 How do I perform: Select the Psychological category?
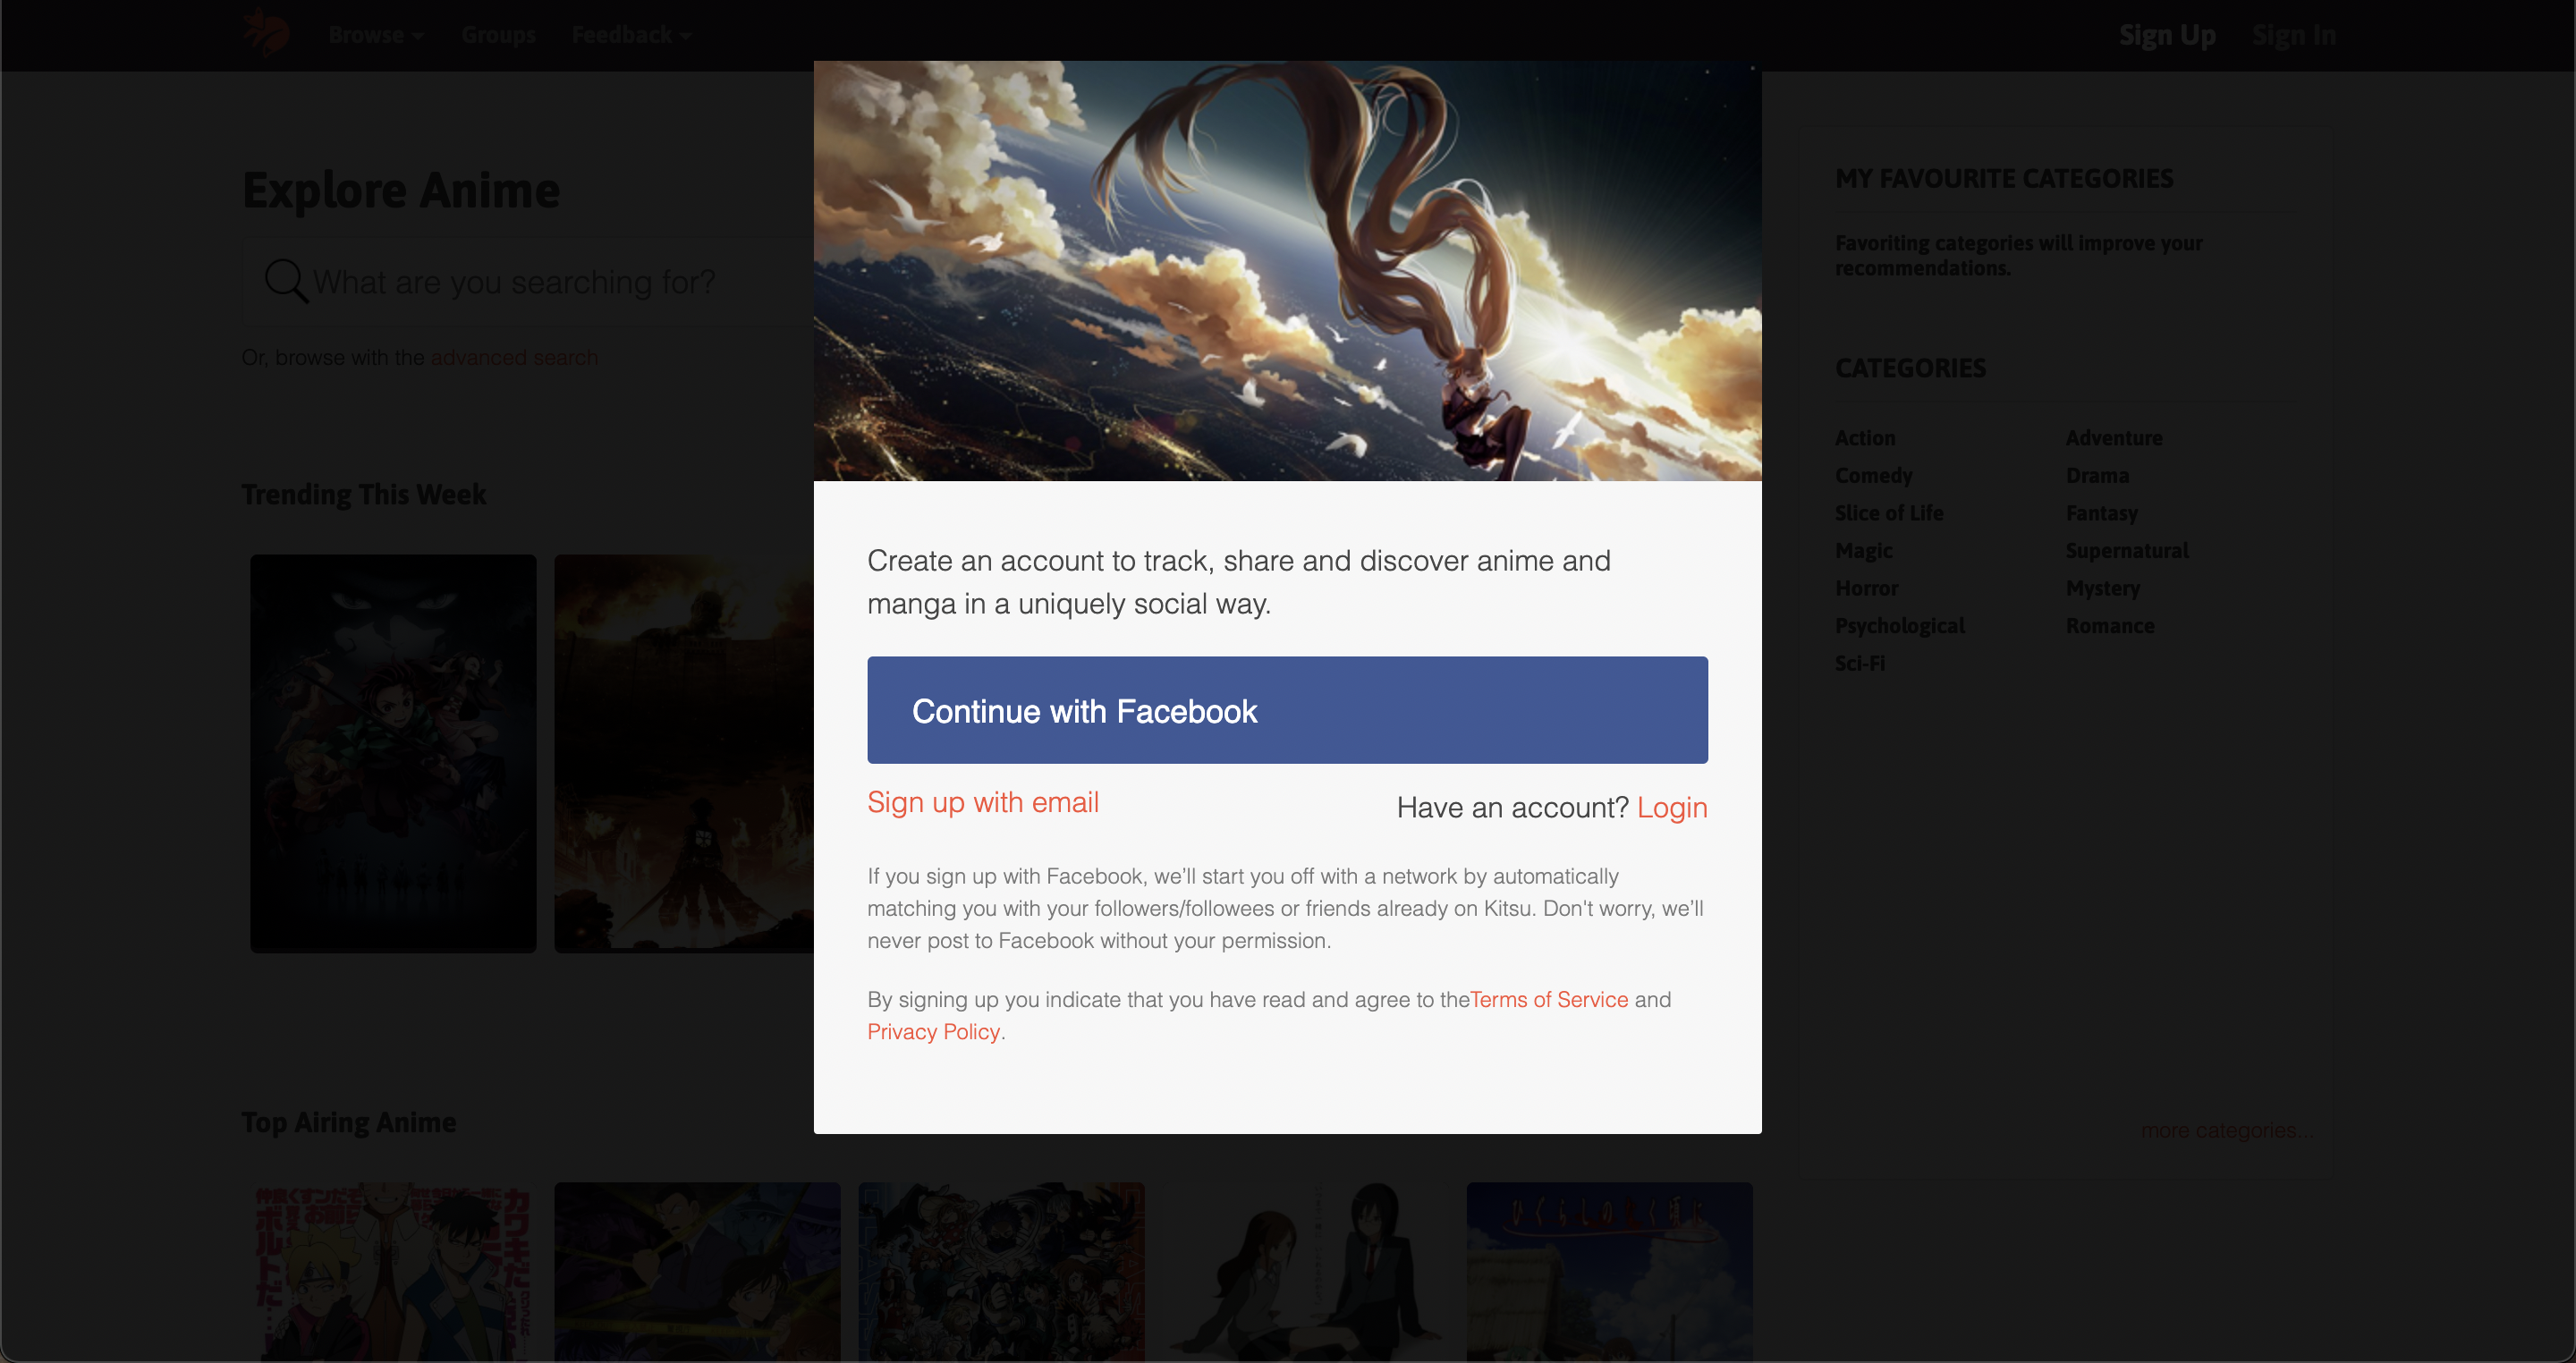point(1899,625)
